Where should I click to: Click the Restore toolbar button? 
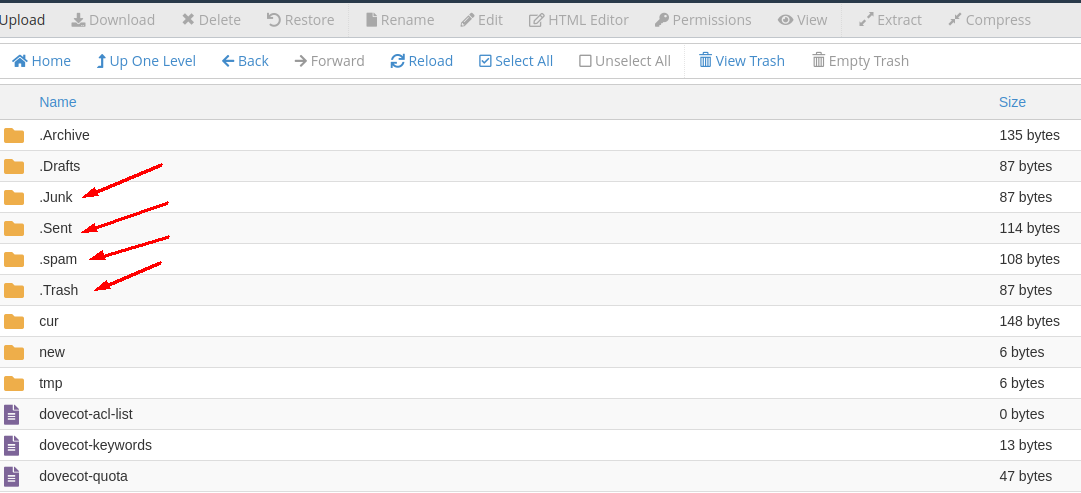coord(301,20)
